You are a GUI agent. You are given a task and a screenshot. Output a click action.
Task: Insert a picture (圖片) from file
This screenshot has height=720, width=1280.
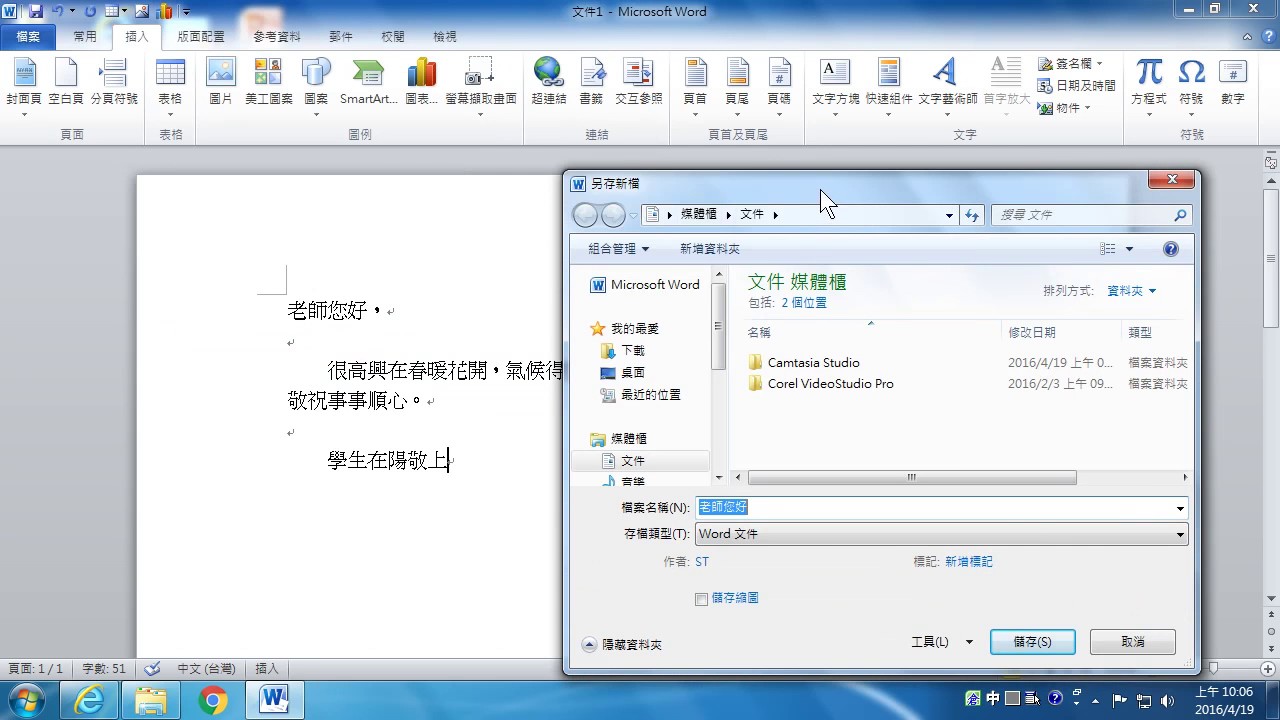tap(220, 86)
